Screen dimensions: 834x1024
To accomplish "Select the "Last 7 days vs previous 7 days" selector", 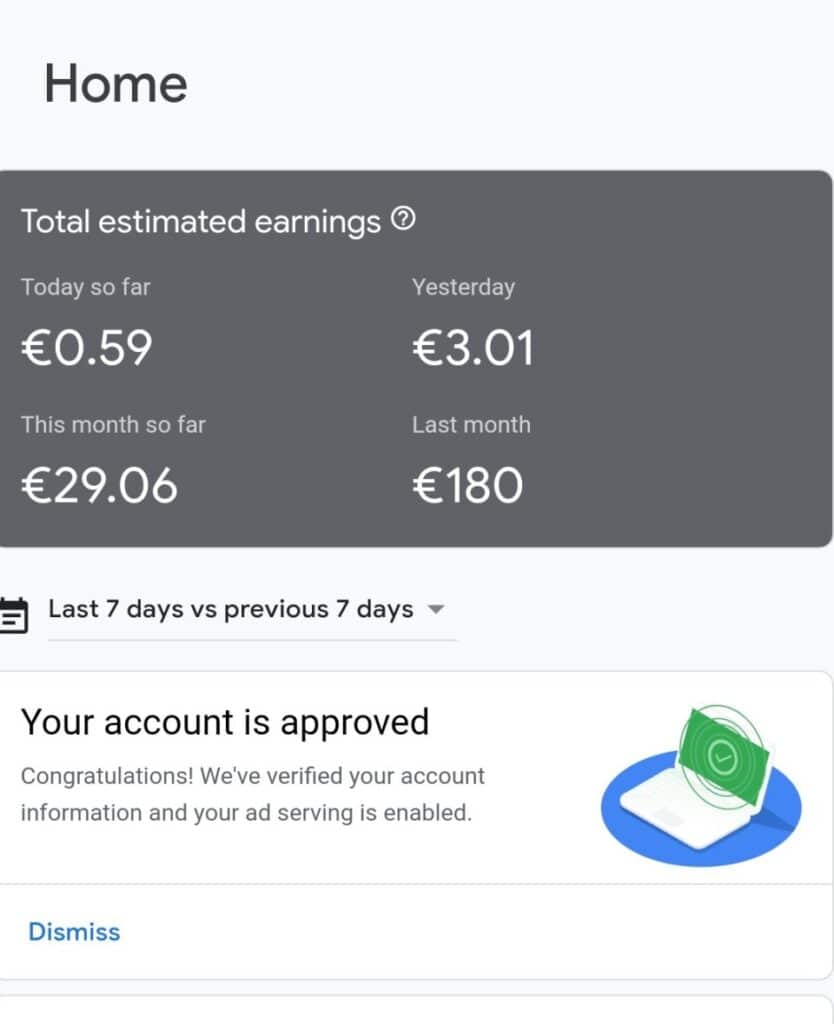I will coord(231,609).
